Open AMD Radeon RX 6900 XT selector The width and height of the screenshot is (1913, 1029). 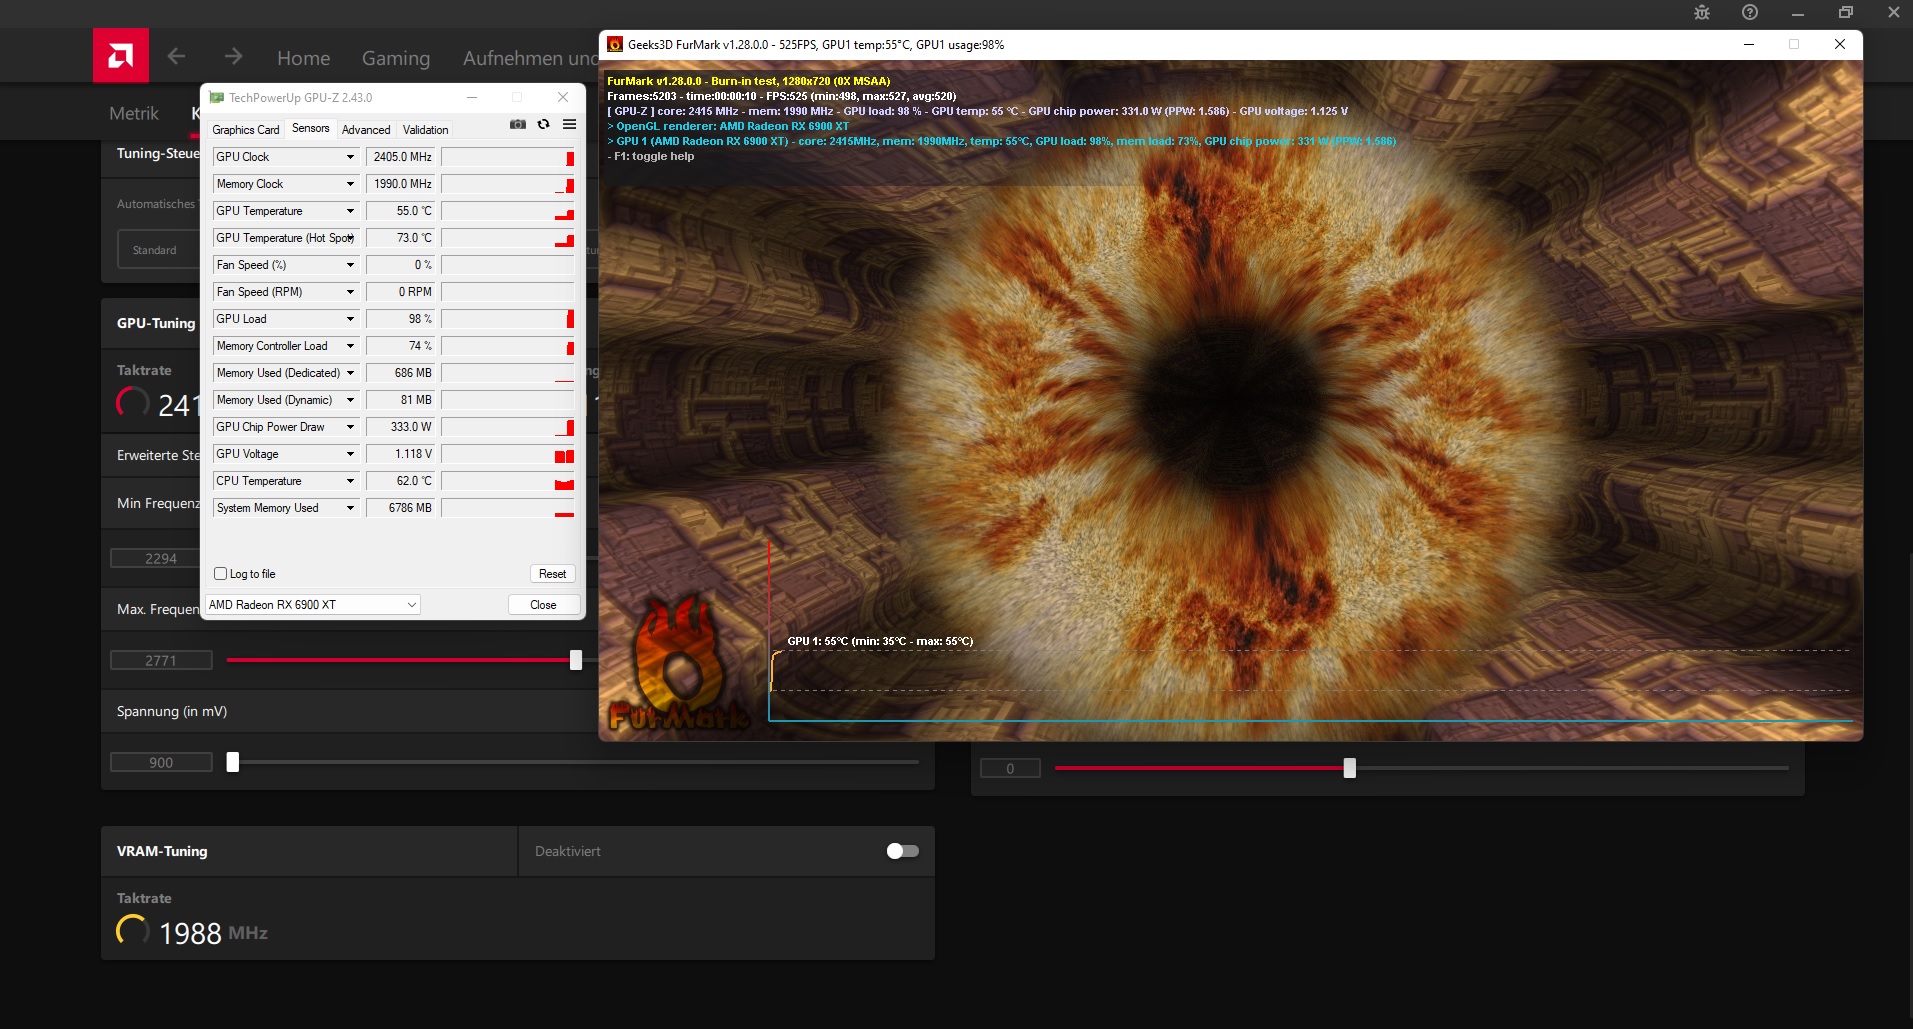point(312,605)
